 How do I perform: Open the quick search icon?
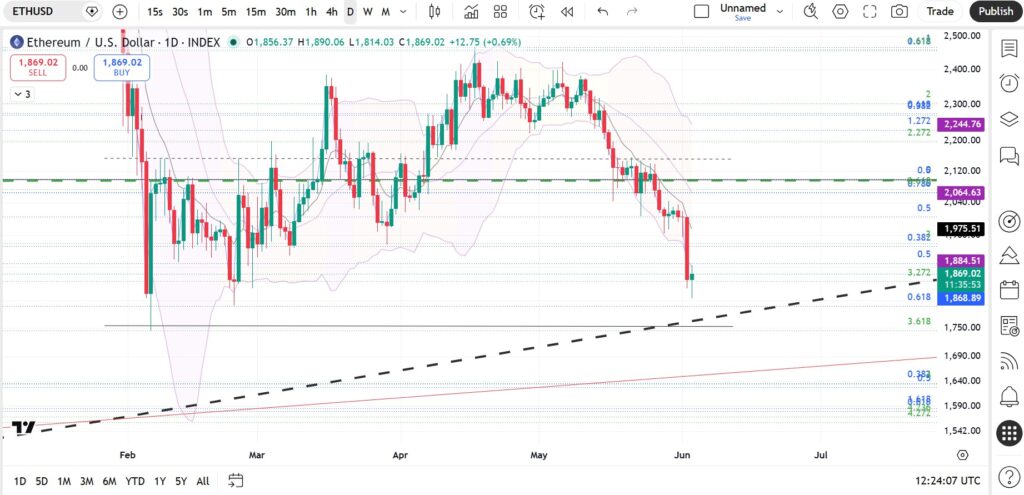[x=810, y=11]
